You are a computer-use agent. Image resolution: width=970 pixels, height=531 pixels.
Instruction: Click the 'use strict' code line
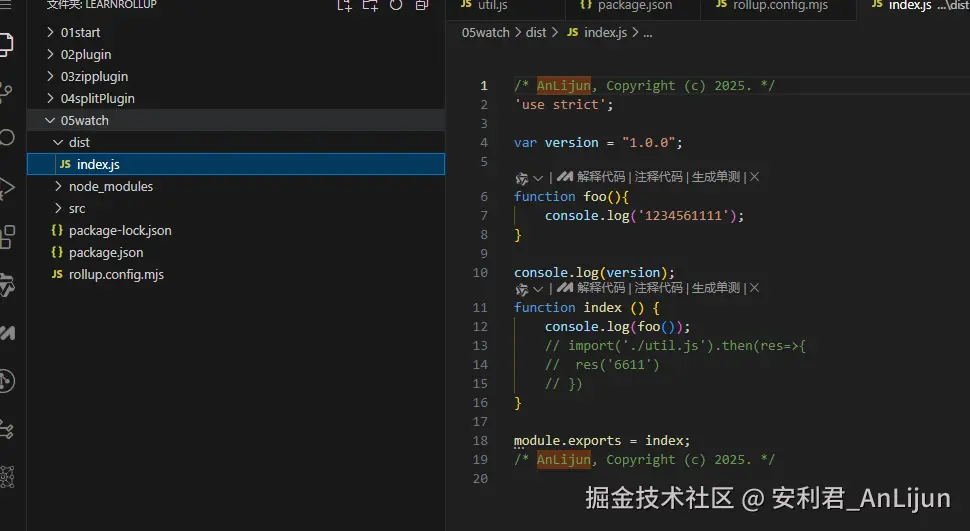point(564,105)
